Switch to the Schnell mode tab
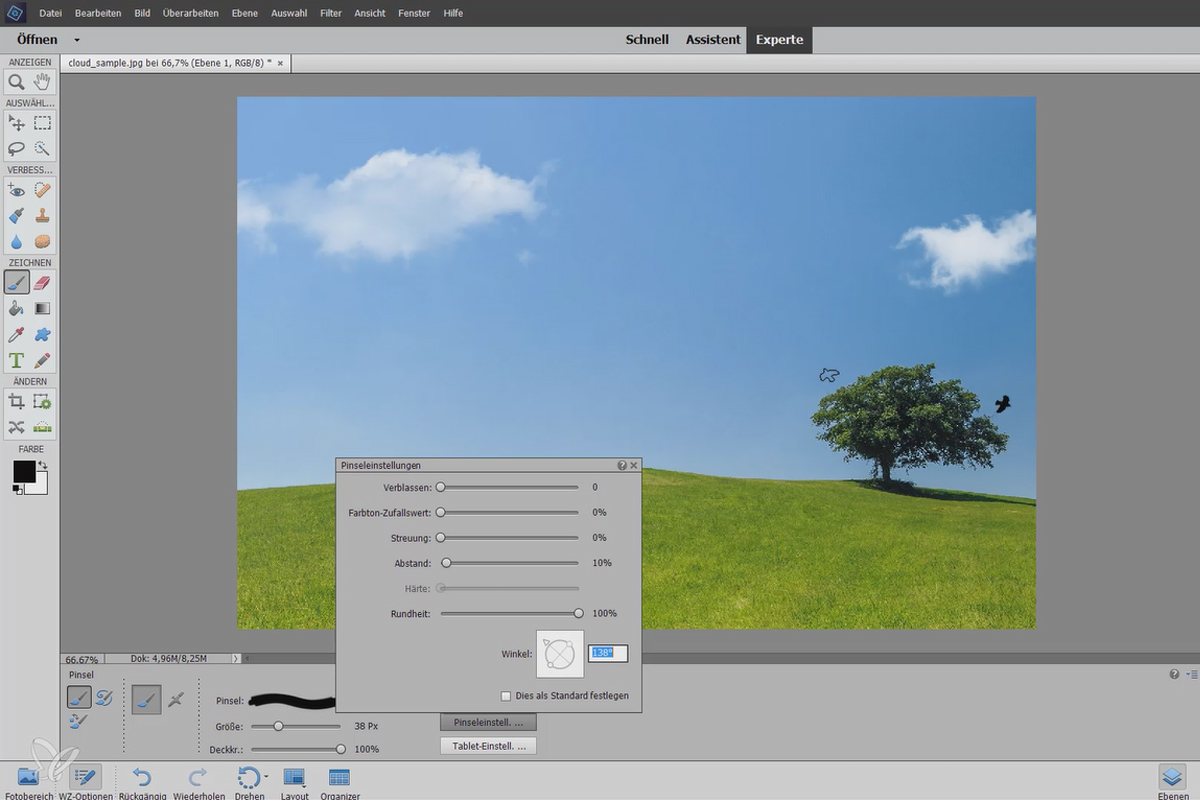 click(x=647, y=40)
